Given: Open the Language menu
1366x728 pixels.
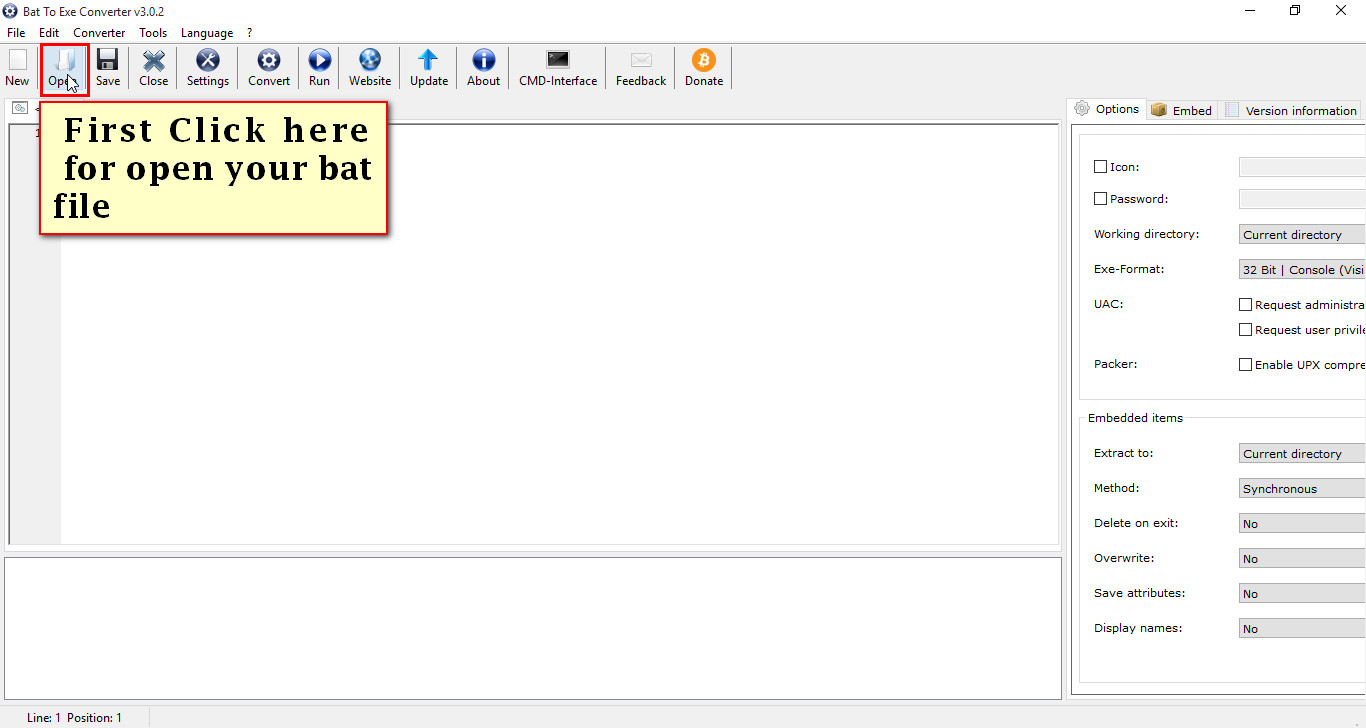Looking at the screenshot, I should [207, 33].
